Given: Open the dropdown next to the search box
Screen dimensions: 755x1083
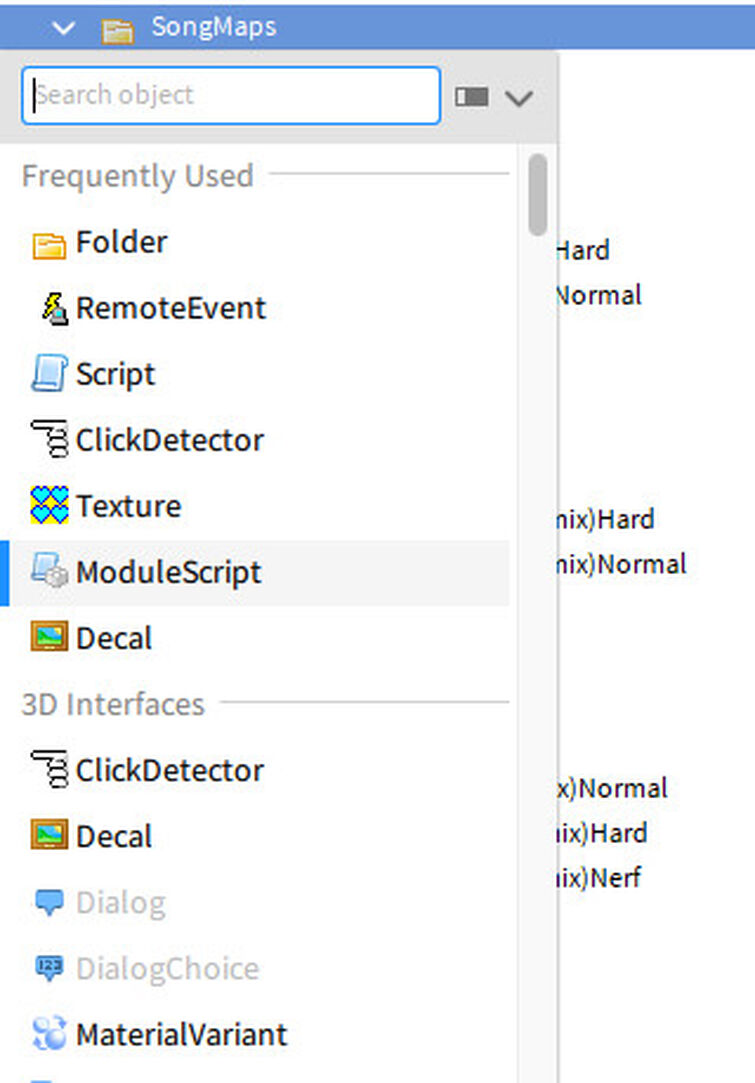Looking at the screenshot, I should 519,96.
